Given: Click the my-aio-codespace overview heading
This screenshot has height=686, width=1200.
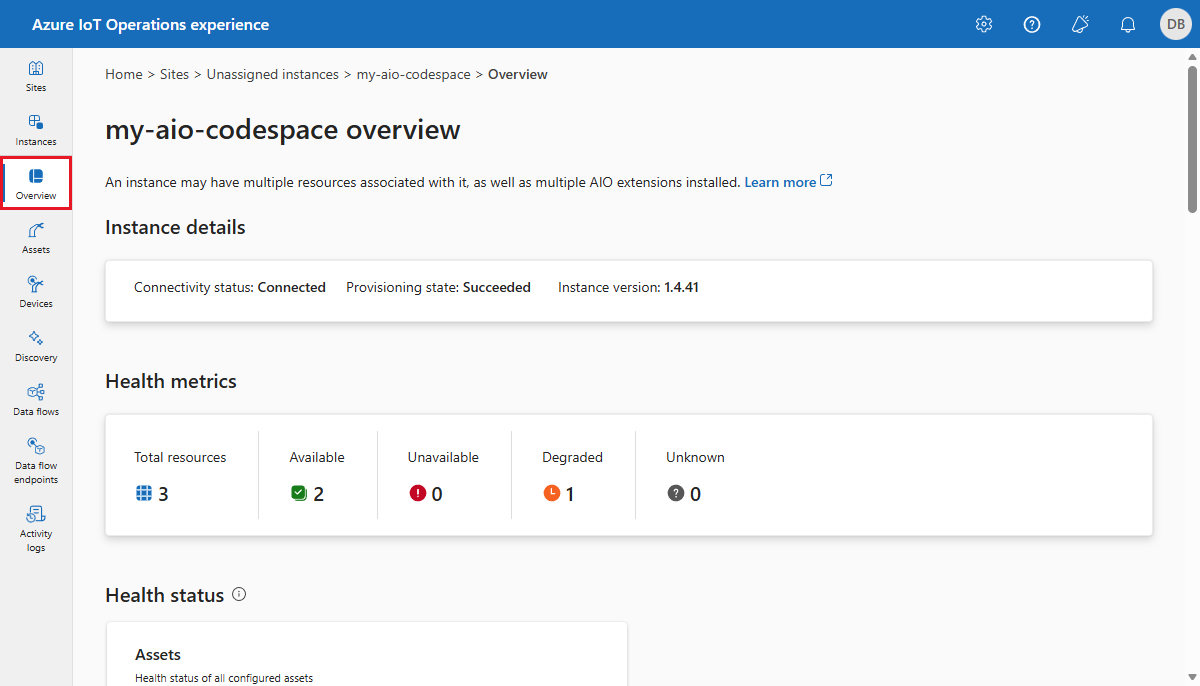Looking at the screenshot, I should [x=283, y=130].
